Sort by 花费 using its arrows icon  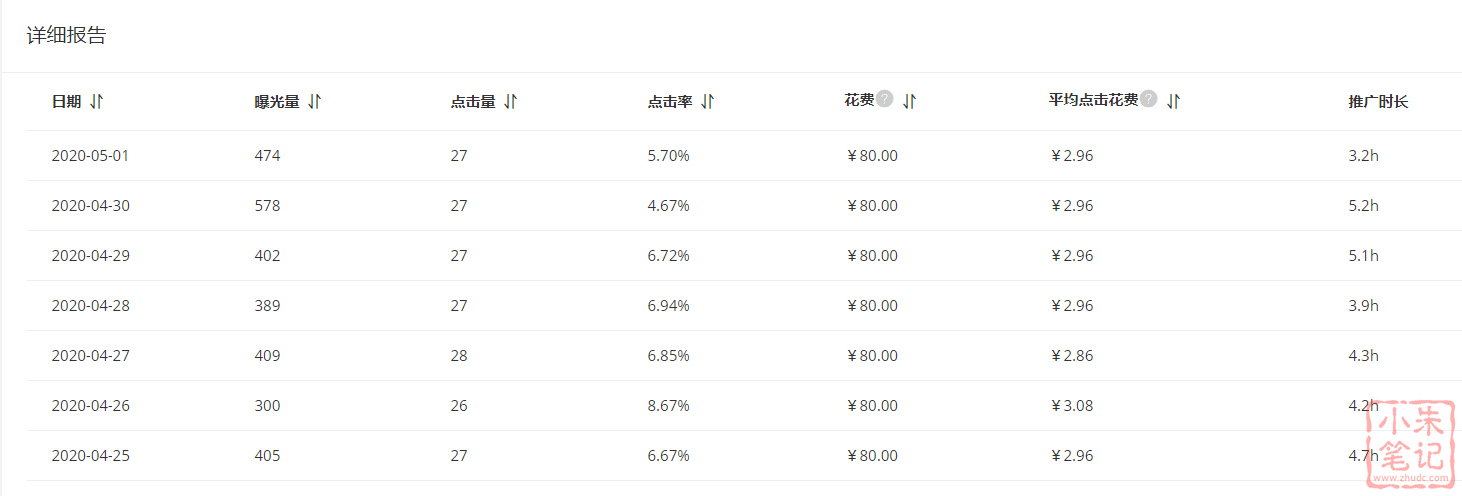coord(909,101)
